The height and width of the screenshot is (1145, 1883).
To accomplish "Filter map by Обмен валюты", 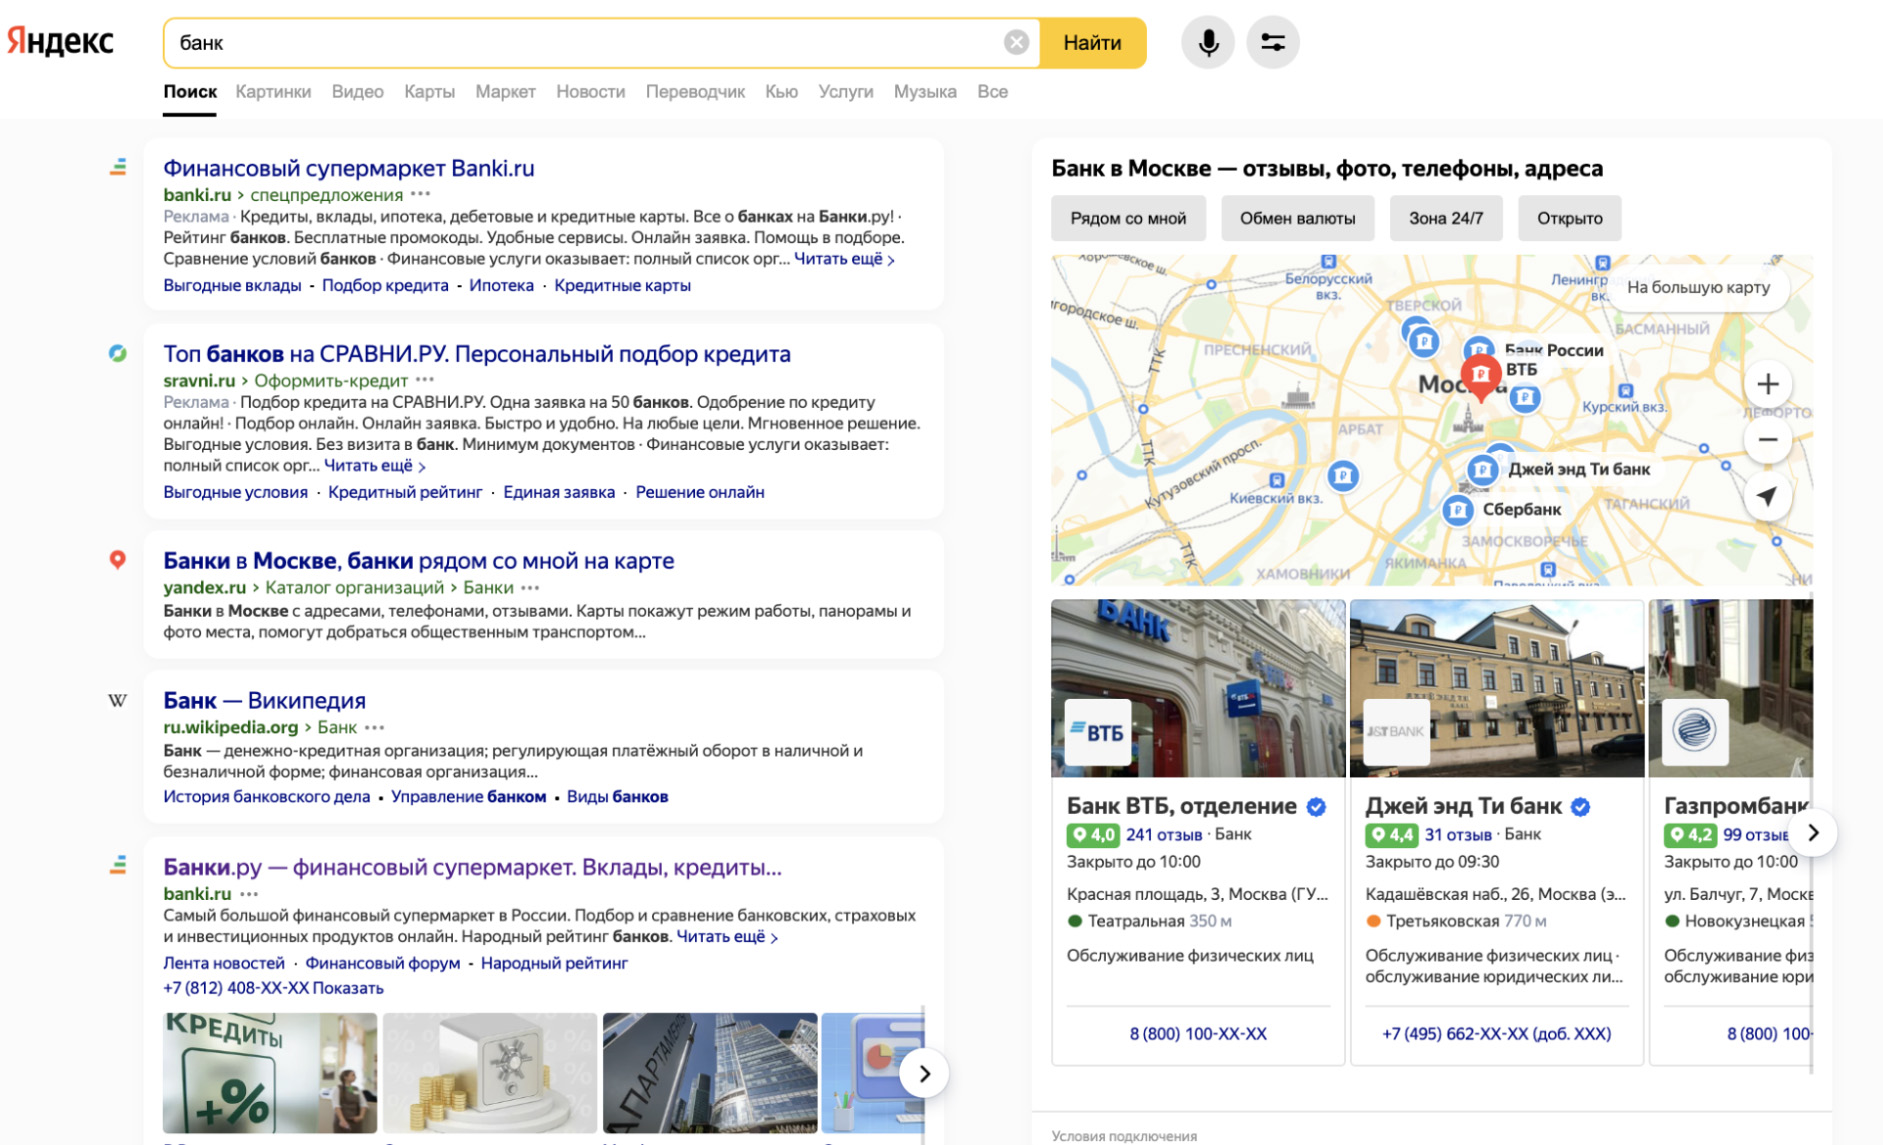I will (1297, 218).
